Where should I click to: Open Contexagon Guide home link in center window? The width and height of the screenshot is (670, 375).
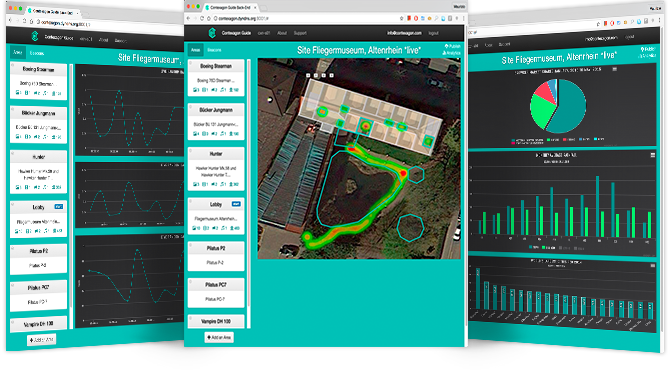[x=236, y=33]
